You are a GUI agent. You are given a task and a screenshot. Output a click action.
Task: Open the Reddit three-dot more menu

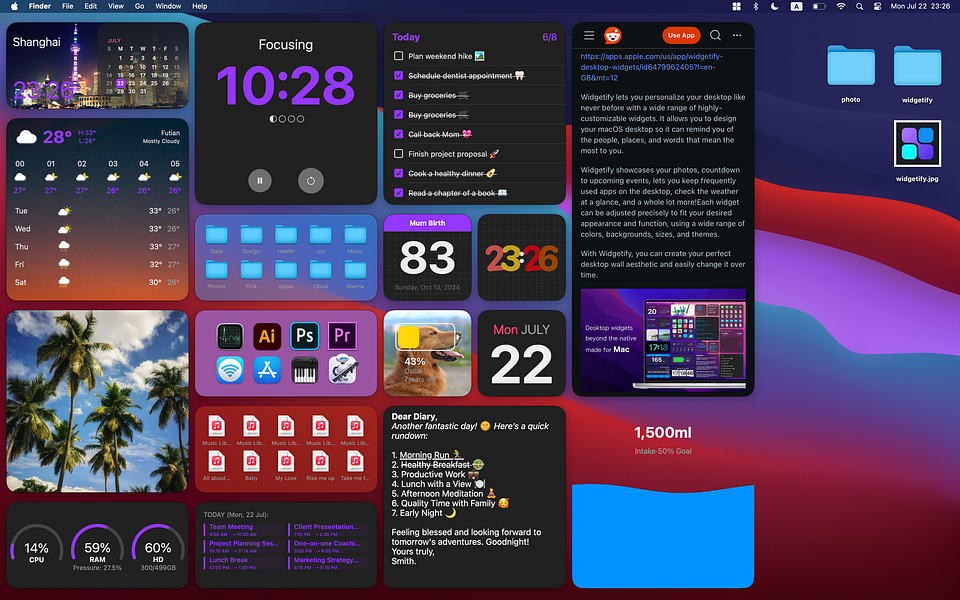[737, 35]
